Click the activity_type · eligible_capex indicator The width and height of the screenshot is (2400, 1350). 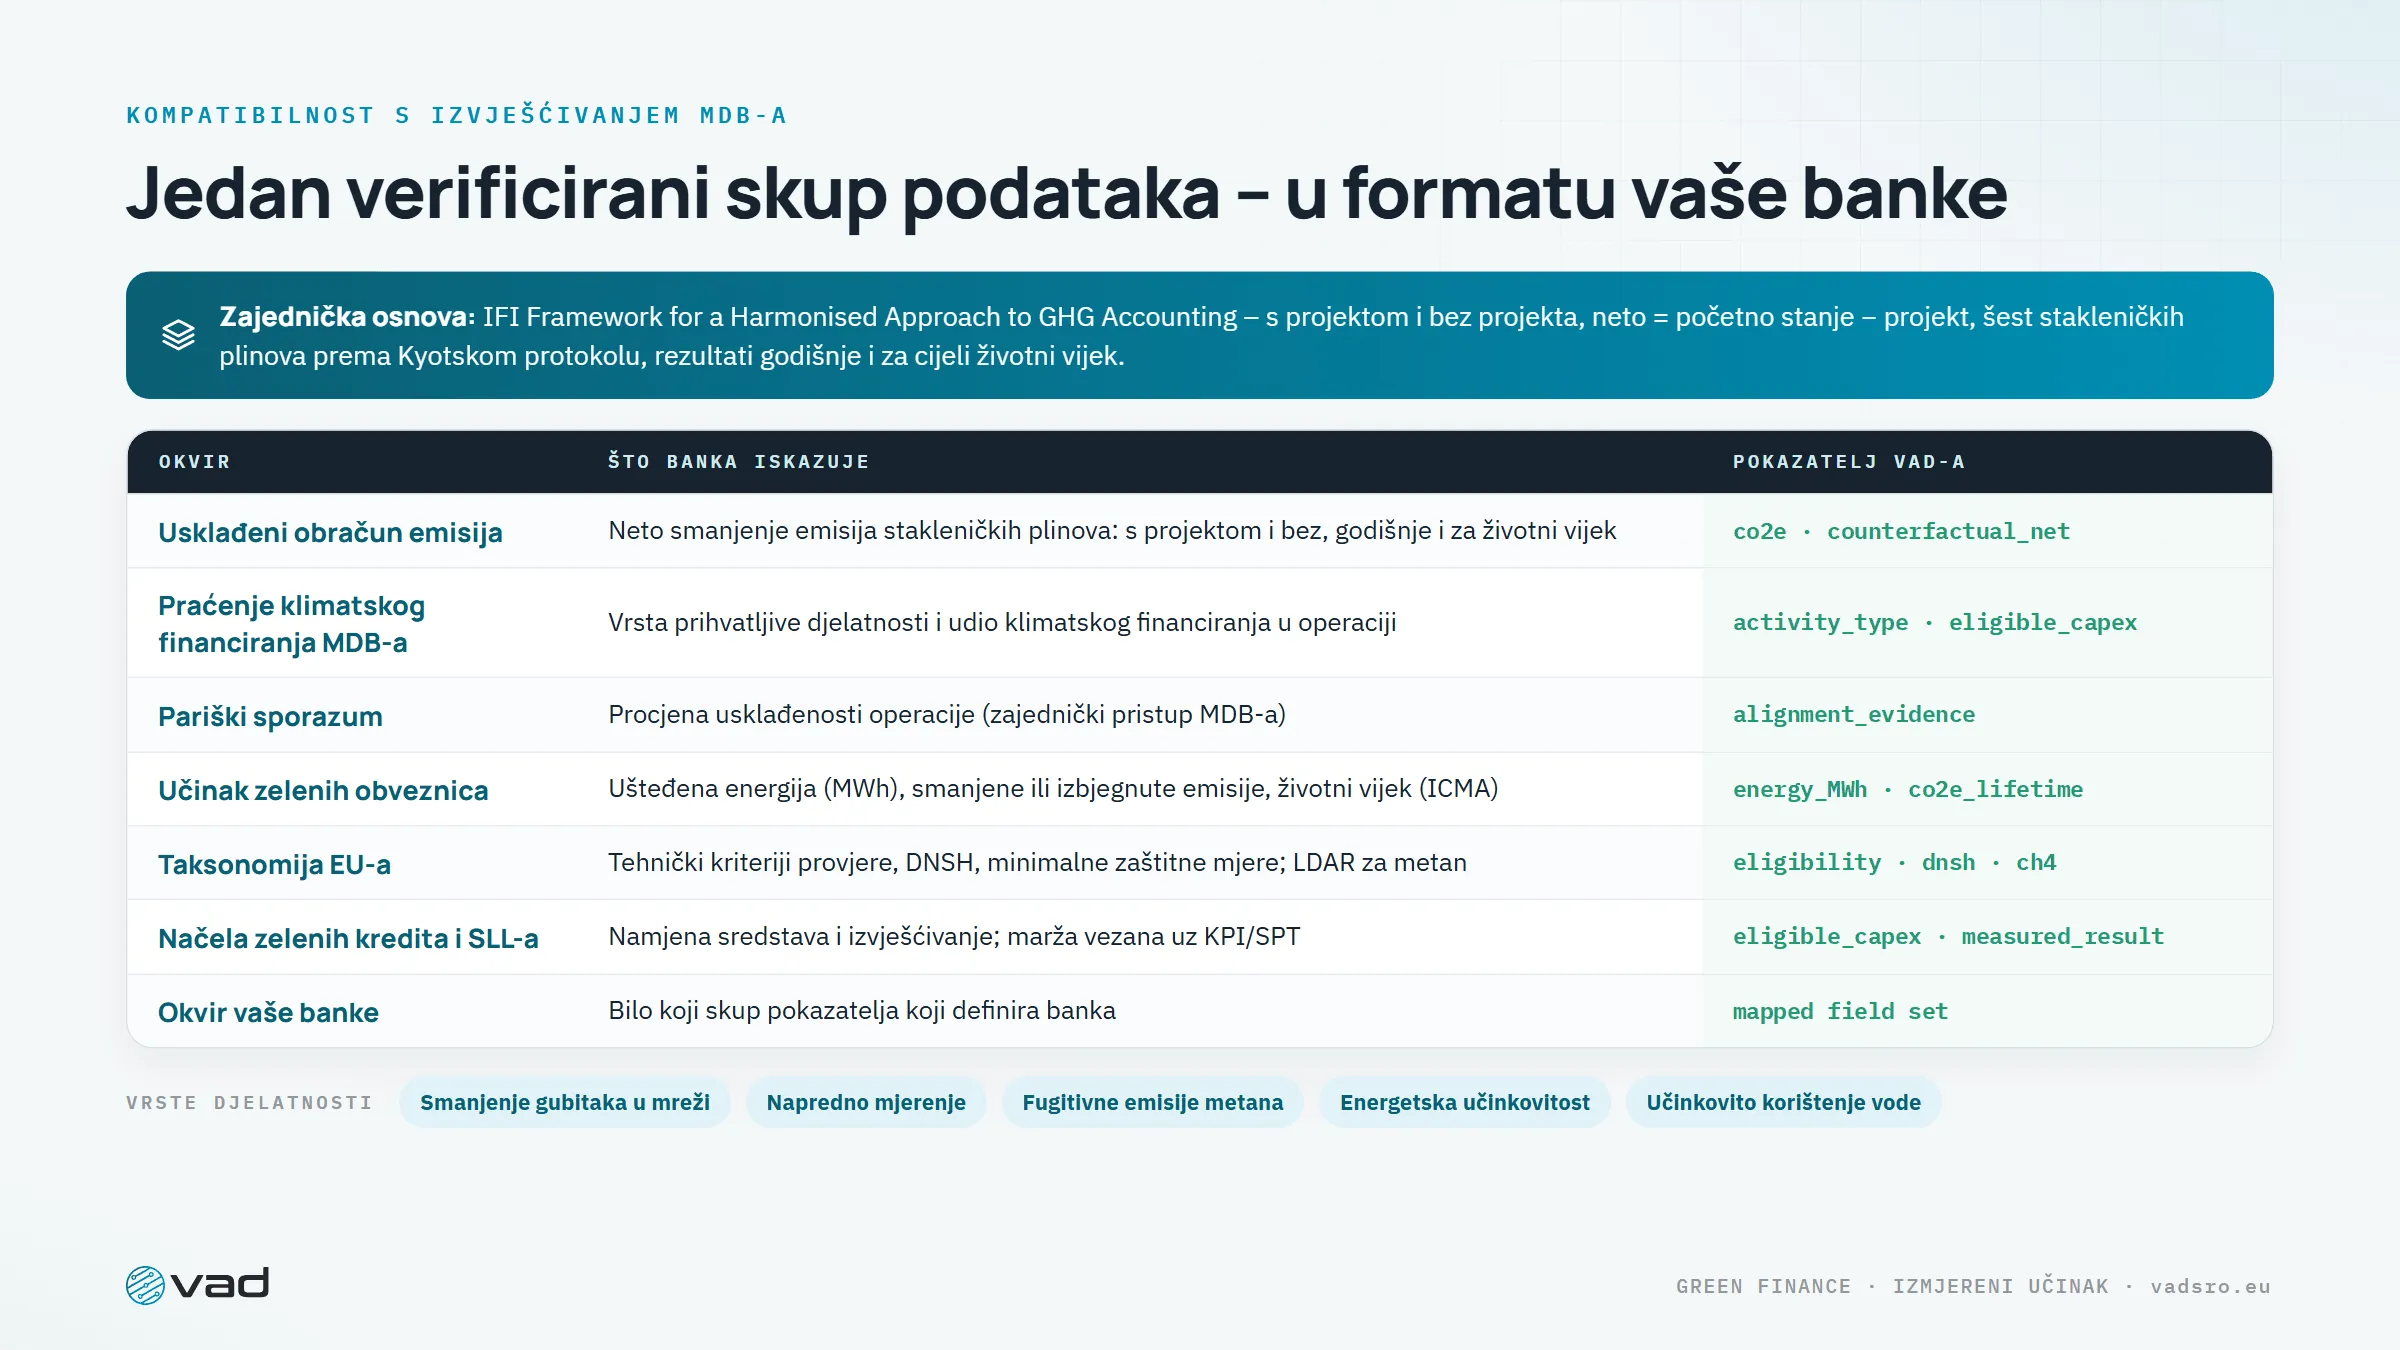tap(1935, 623)
